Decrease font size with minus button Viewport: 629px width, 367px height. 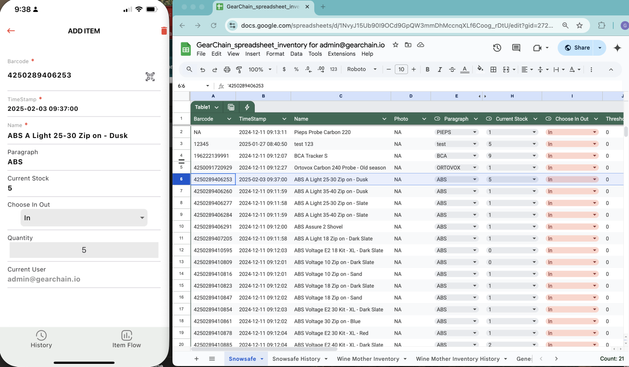point(388,69)
